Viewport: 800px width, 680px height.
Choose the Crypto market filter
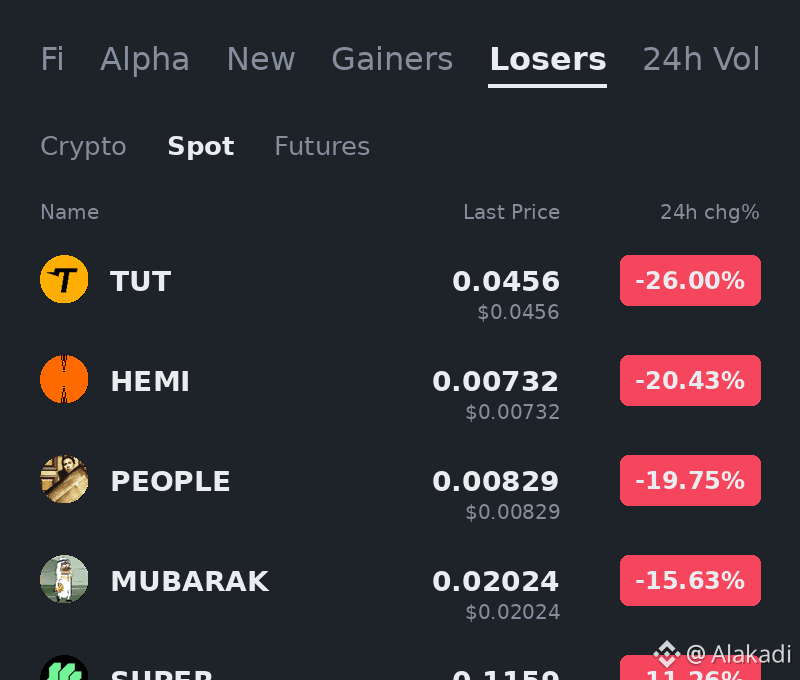click(83, 147)
